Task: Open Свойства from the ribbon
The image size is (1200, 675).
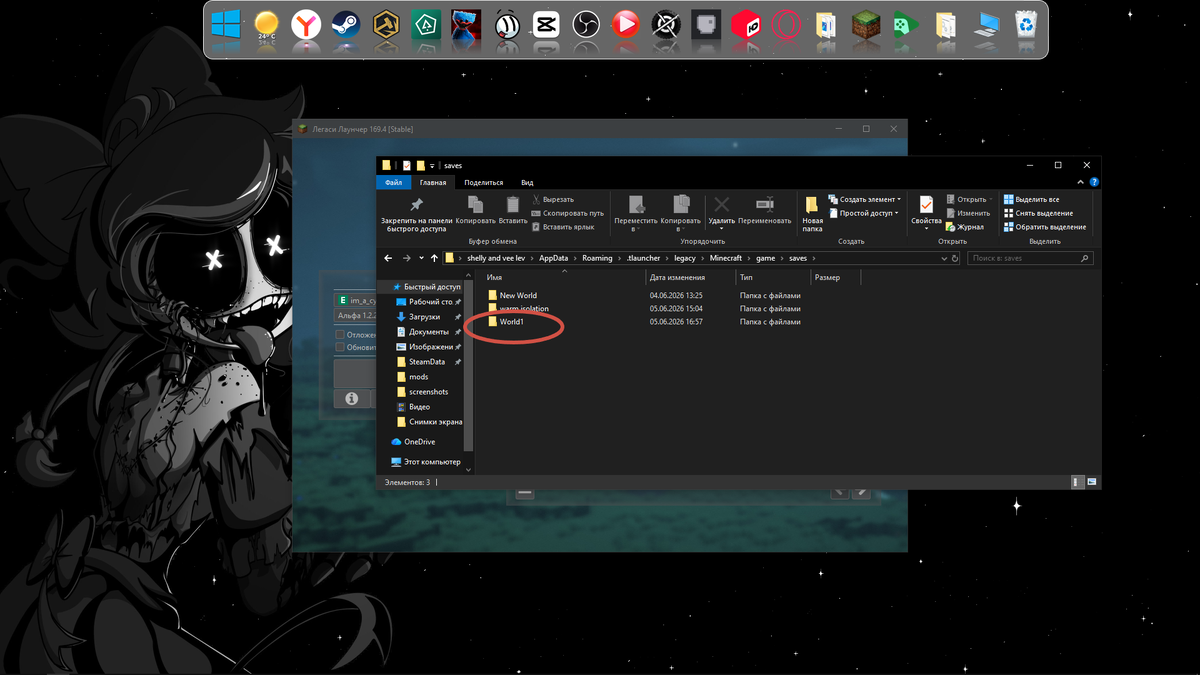Action: click(926, 213)
